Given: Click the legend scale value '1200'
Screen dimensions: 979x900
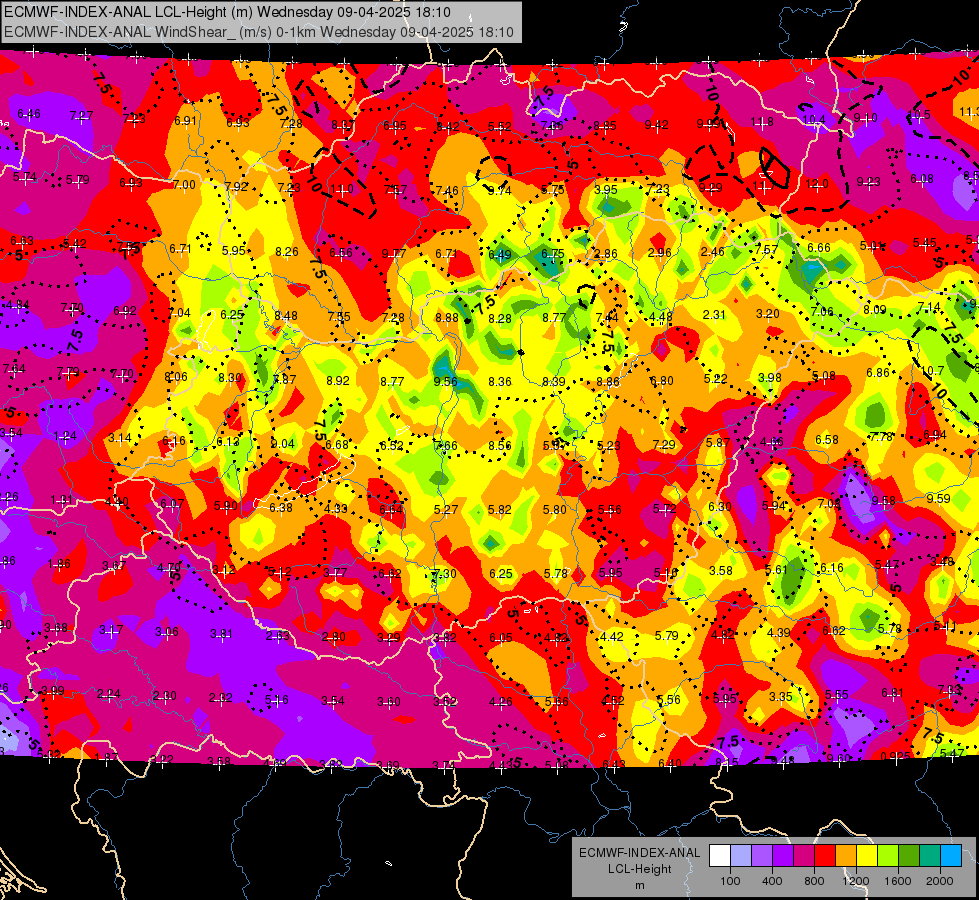Looking at the screenshot, I should pos(855,881).
